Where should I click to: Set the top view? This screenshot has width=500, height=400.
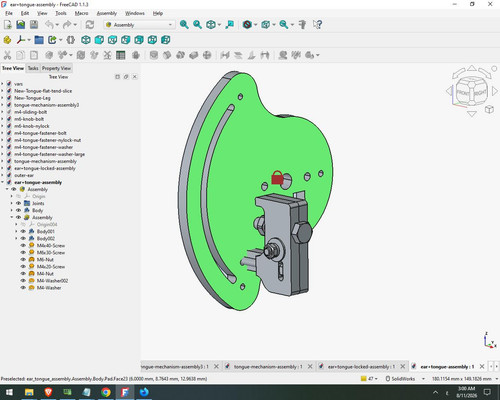point(112,40)
